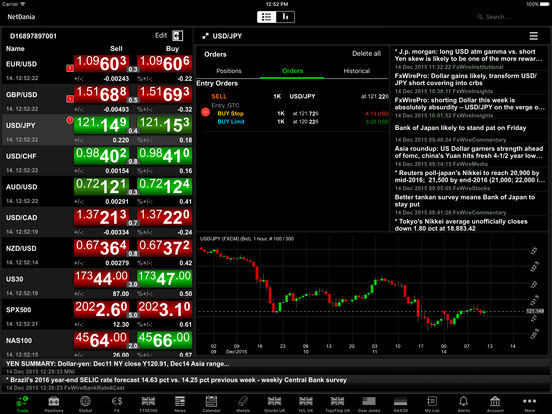Open the FX currency icon
Image resolution: width=552 pixels, height=414 pixels.
(117, 404)
